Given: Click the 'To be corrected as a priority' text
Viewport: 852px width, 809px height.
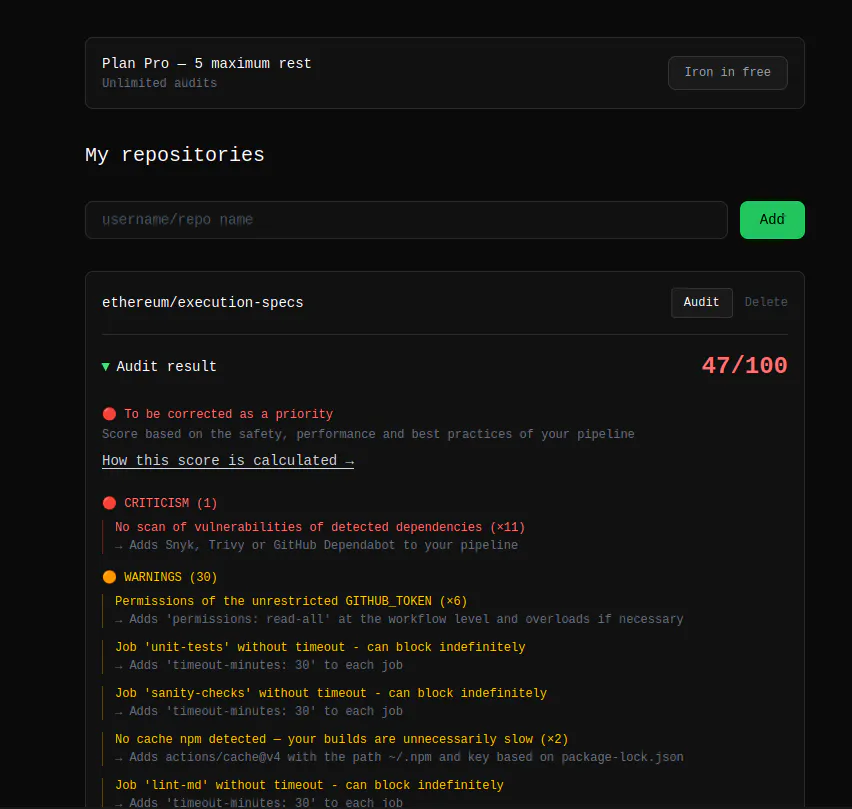Looking at the screenshot, I should coord(228,414).
